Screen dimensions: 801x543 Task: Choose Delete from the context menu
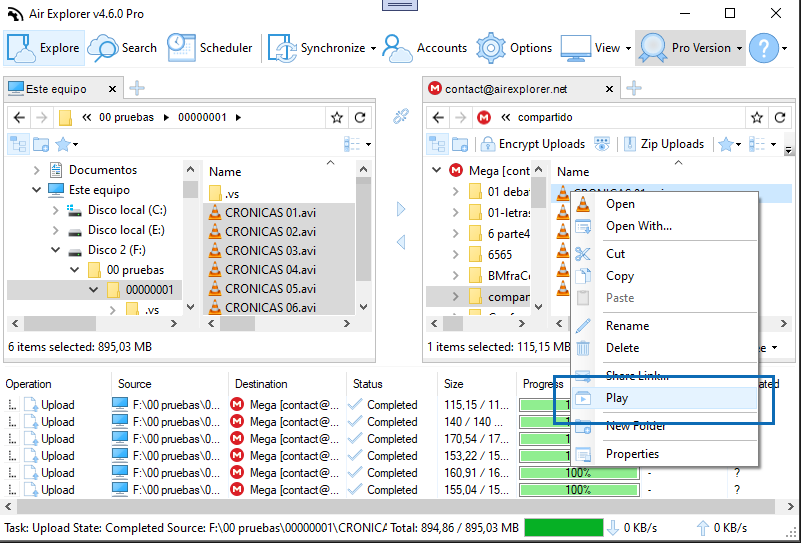pyautogui.click(x=664, y=348)
